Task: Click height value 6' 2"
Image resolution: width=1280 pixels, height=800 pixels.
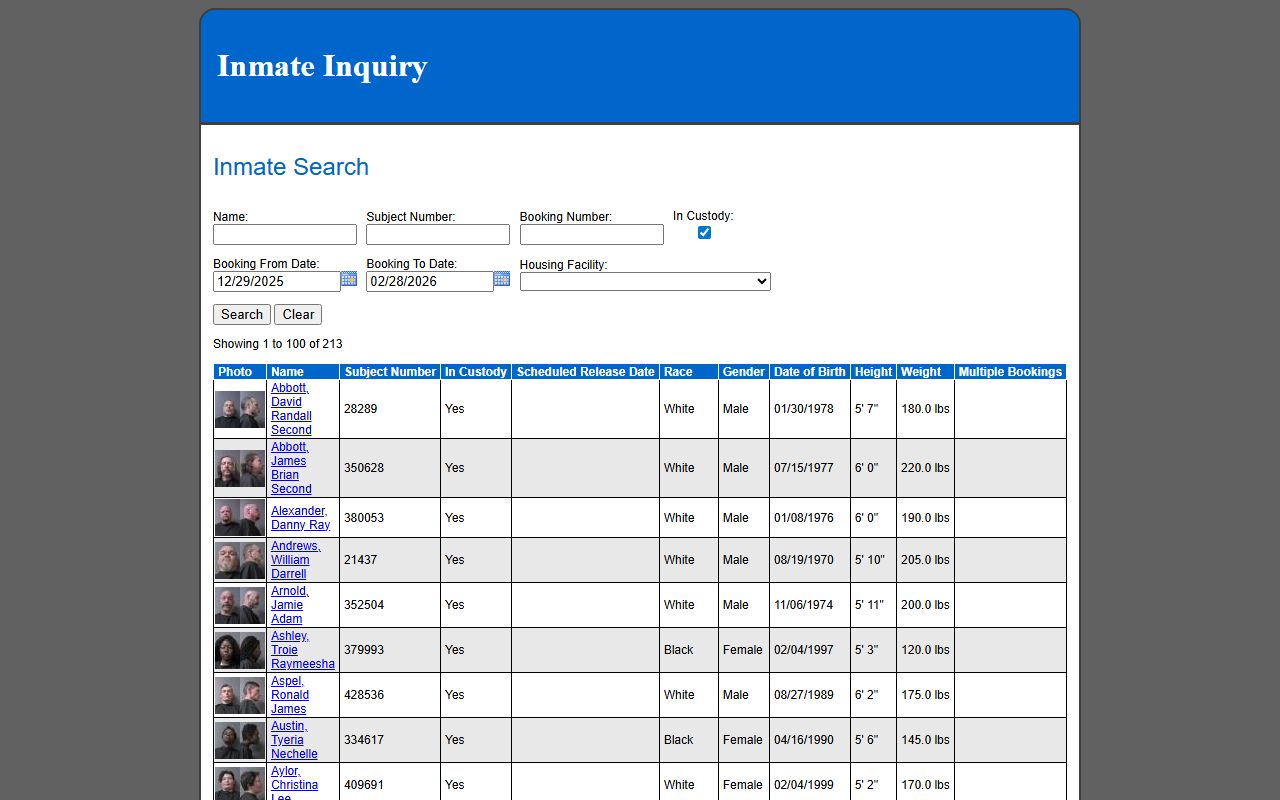Action: point(867,695)
